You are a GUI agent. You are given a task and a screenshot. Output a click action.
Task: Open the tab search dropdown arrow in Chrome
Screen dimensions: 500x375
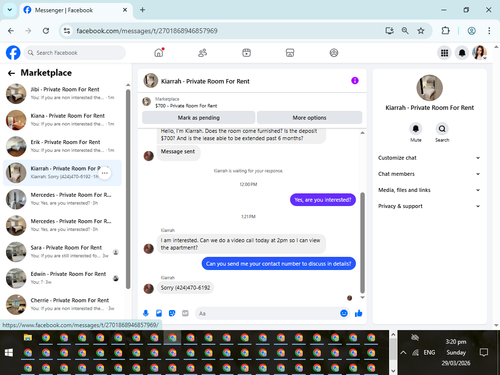pos(10,10)
